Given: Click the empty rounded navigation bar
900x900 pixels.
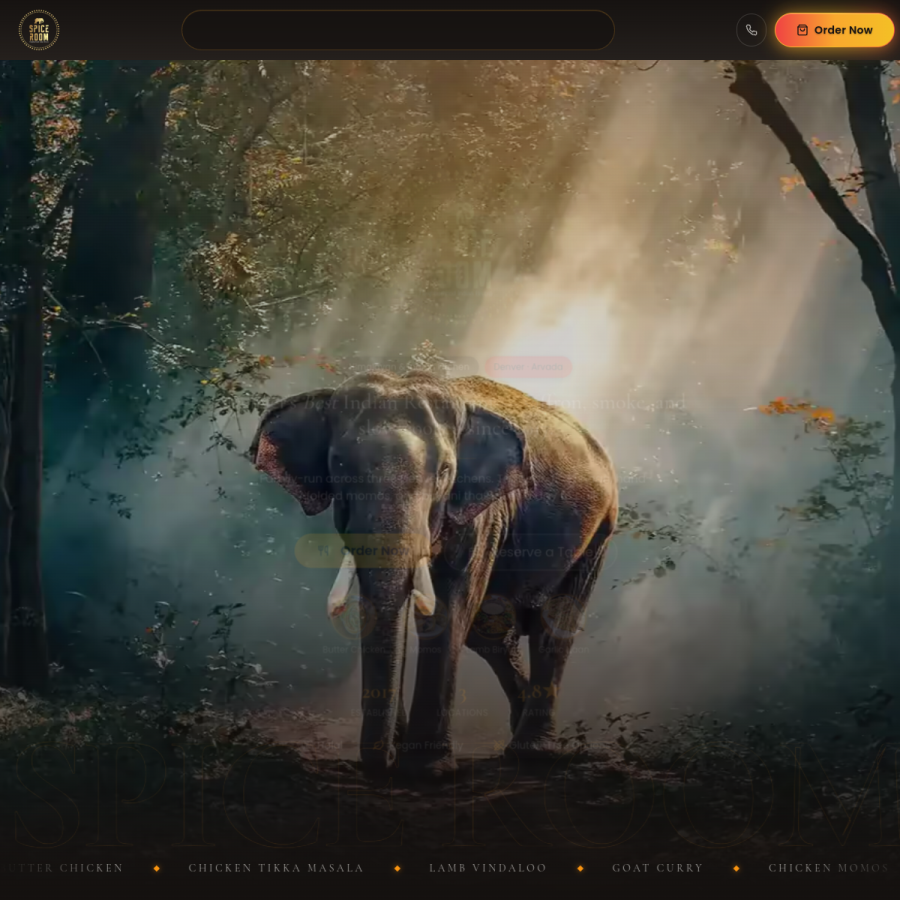Looking at the screenshot, I should (x=398, y=30).
